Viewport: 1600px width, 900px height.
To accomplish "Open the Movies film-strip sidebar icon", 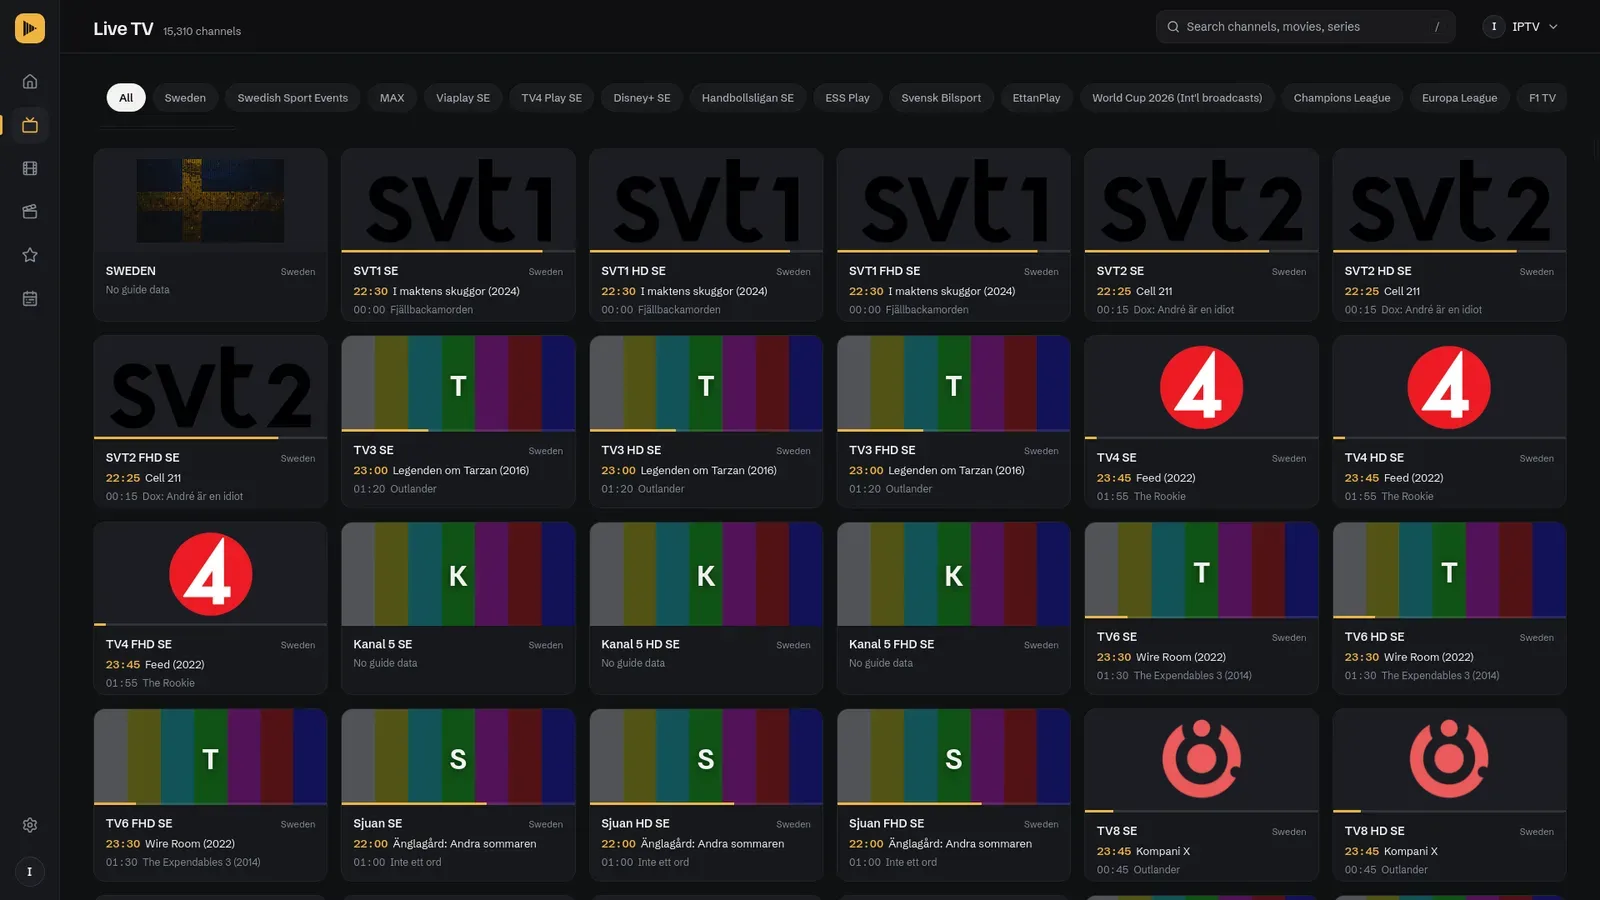I will click(x=30, y=169).
